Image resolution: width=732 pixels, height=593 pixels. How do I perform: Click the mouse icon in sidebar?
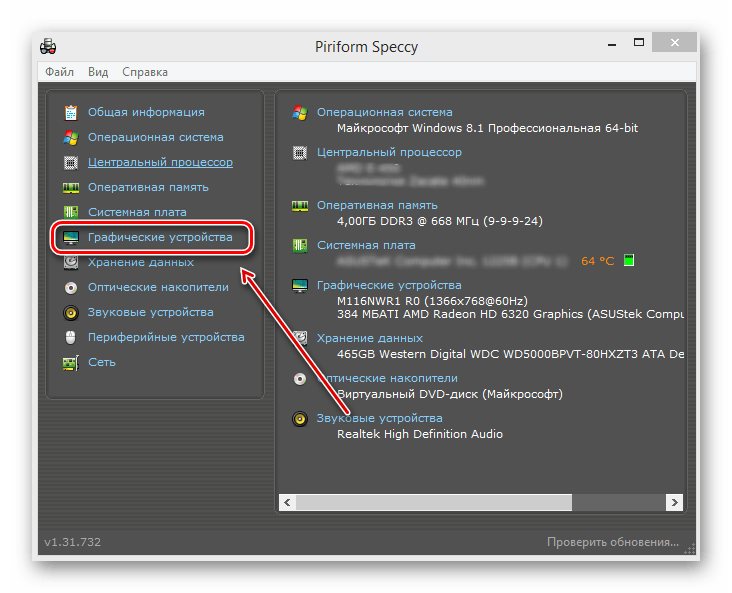(70, 337)
